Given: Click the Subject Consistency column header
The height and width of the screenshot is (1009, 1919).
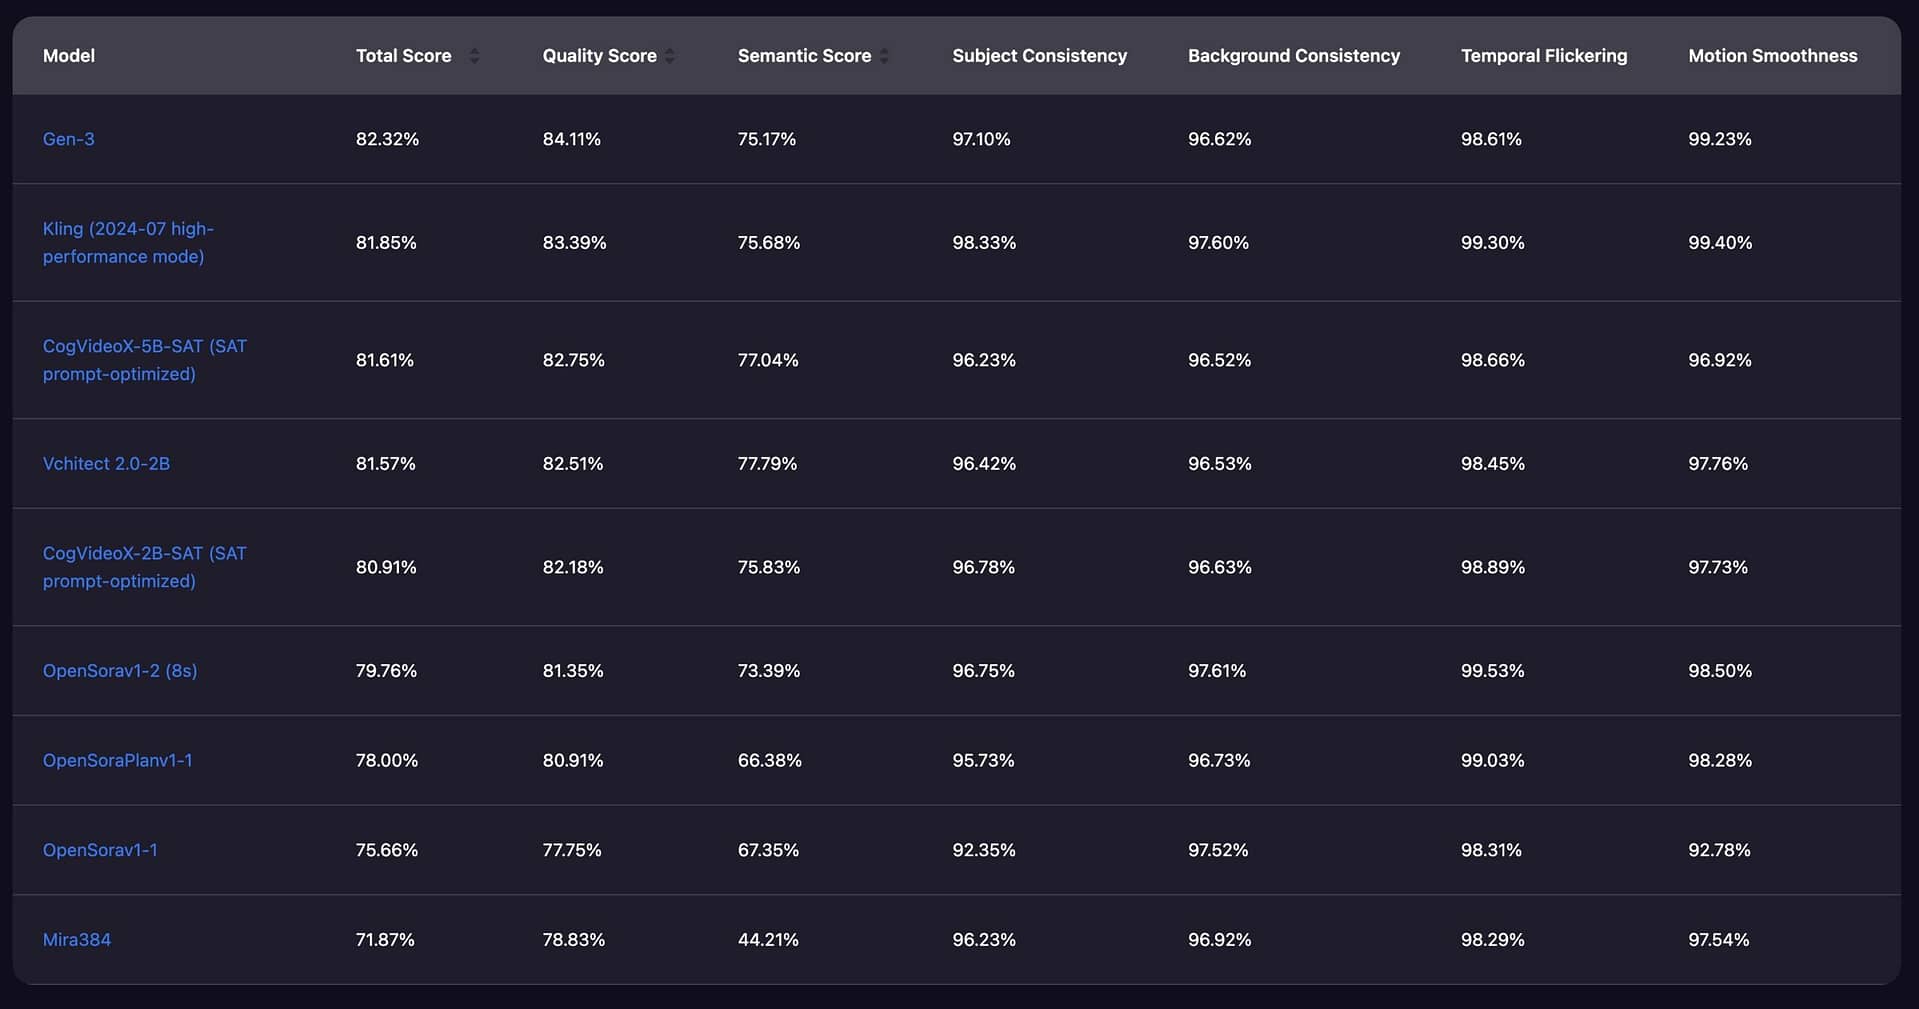Looking at the screenshot, I should (1040, 56).
